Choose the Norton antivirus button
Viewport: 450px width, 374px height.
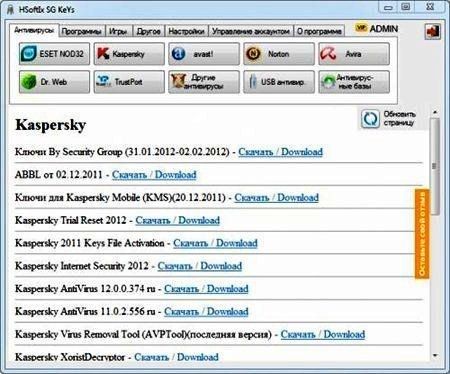pos(279,54)
